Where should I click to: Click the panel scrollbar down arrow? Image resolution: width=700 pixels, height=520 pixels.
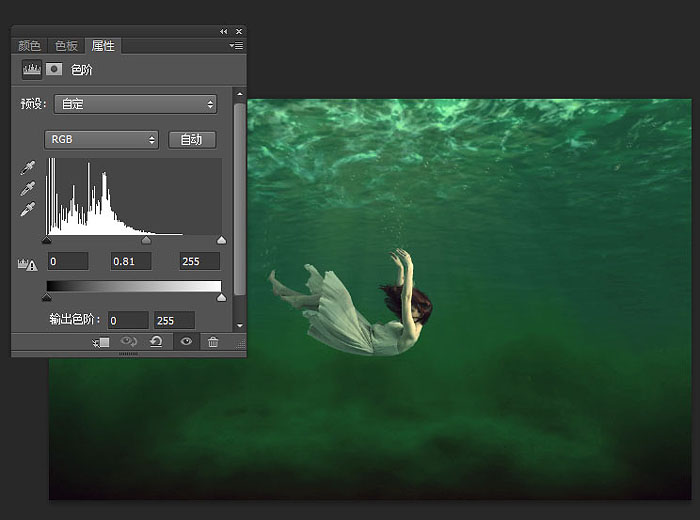click(x=240, y=325)
